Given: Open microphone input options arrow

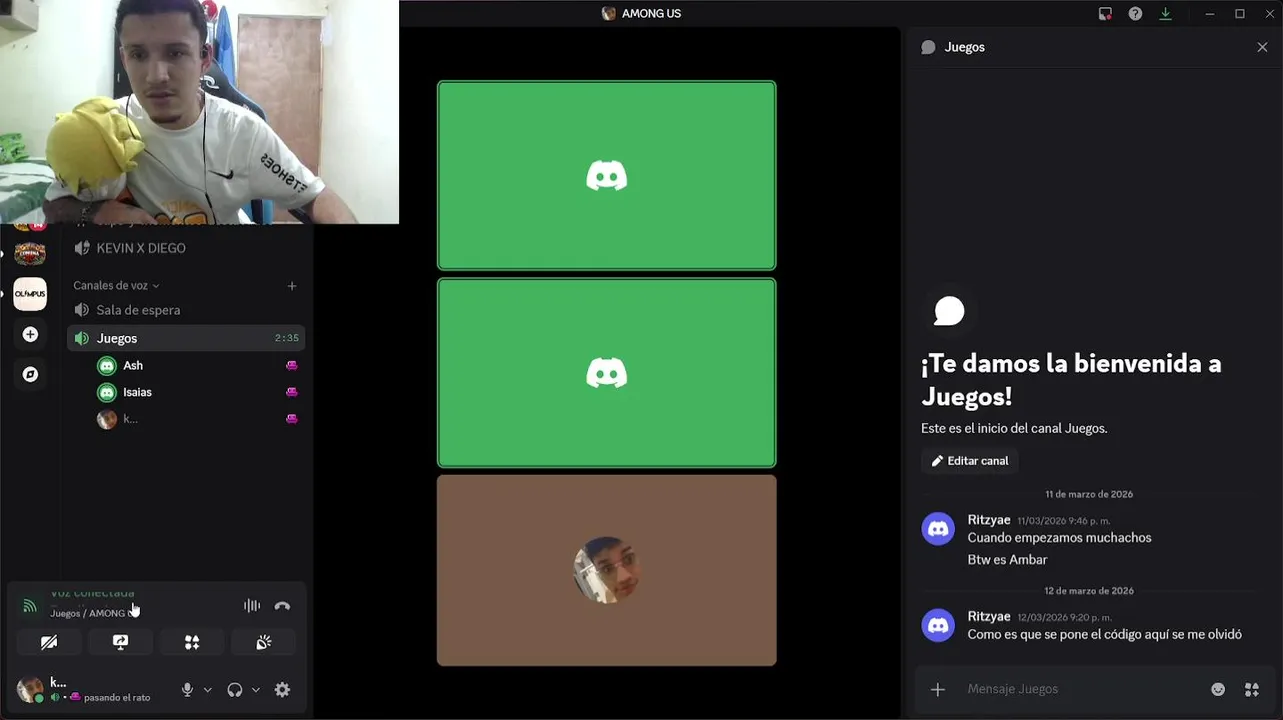Looking at the screenshot, I should [208, 690].
